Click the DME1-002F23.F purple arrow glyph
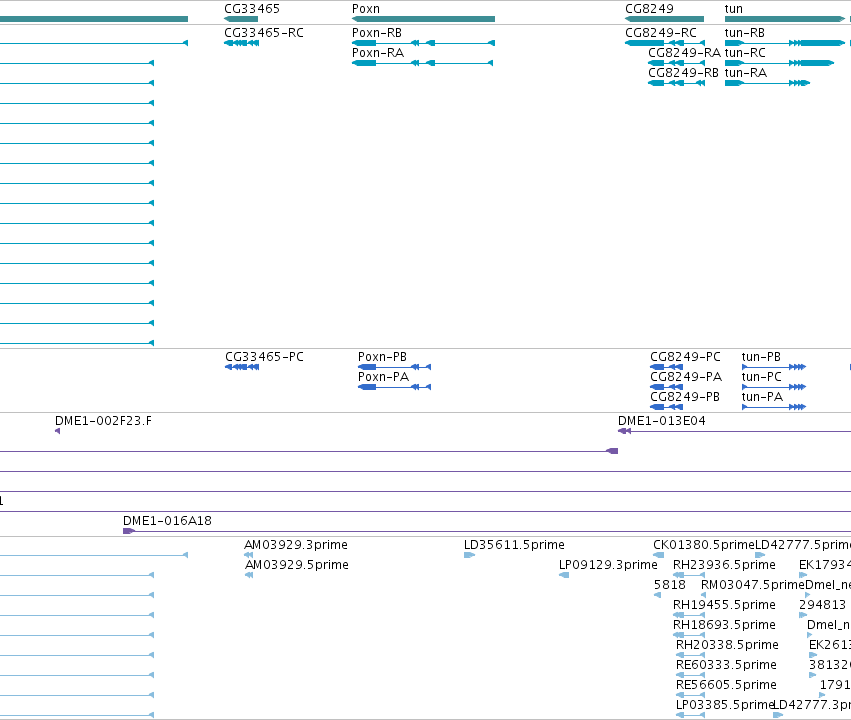Viewport: 851px width, 720px height. point(58,431)
